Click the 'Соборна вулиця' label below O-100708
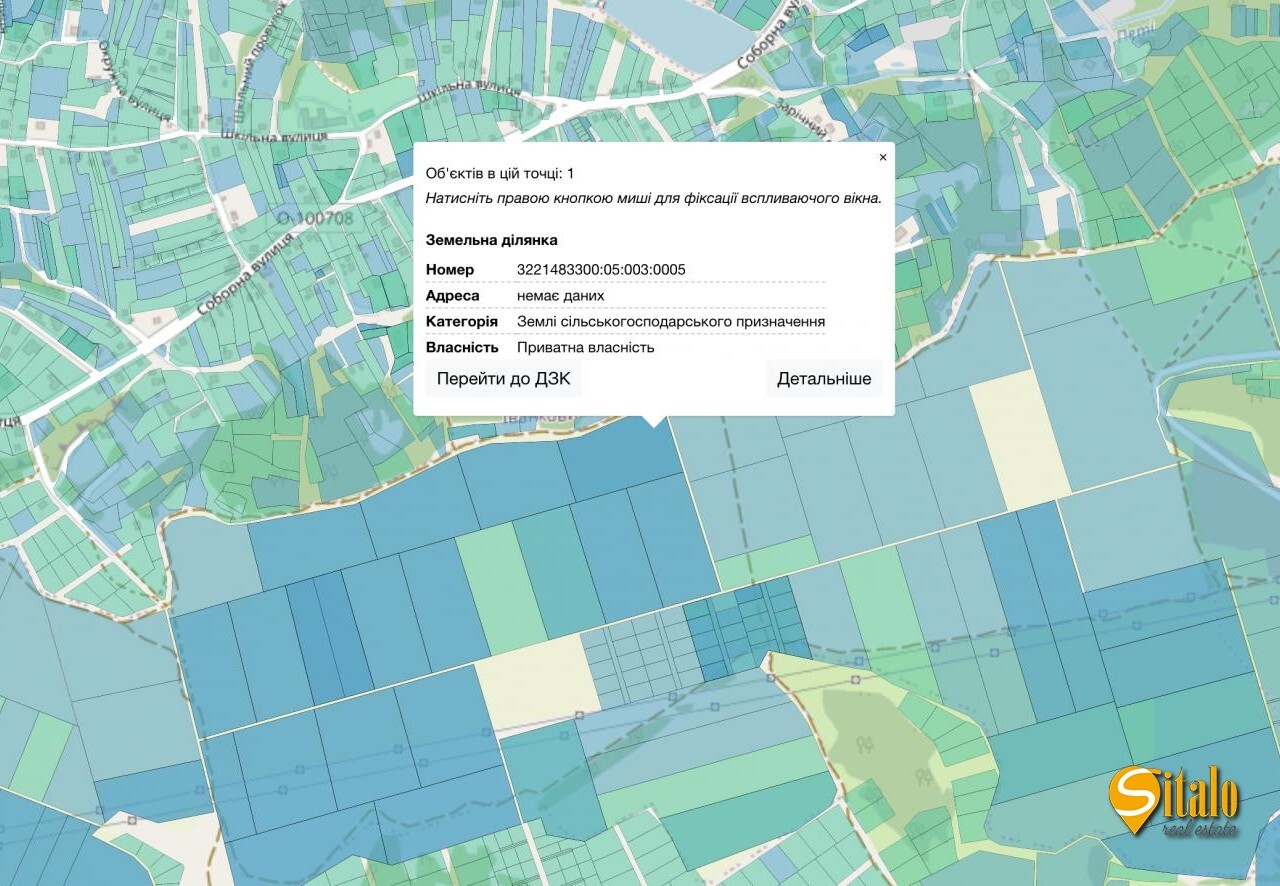The height and width of the screenshot is (886, 1280). pyautogui.click(x=246, y=275)
